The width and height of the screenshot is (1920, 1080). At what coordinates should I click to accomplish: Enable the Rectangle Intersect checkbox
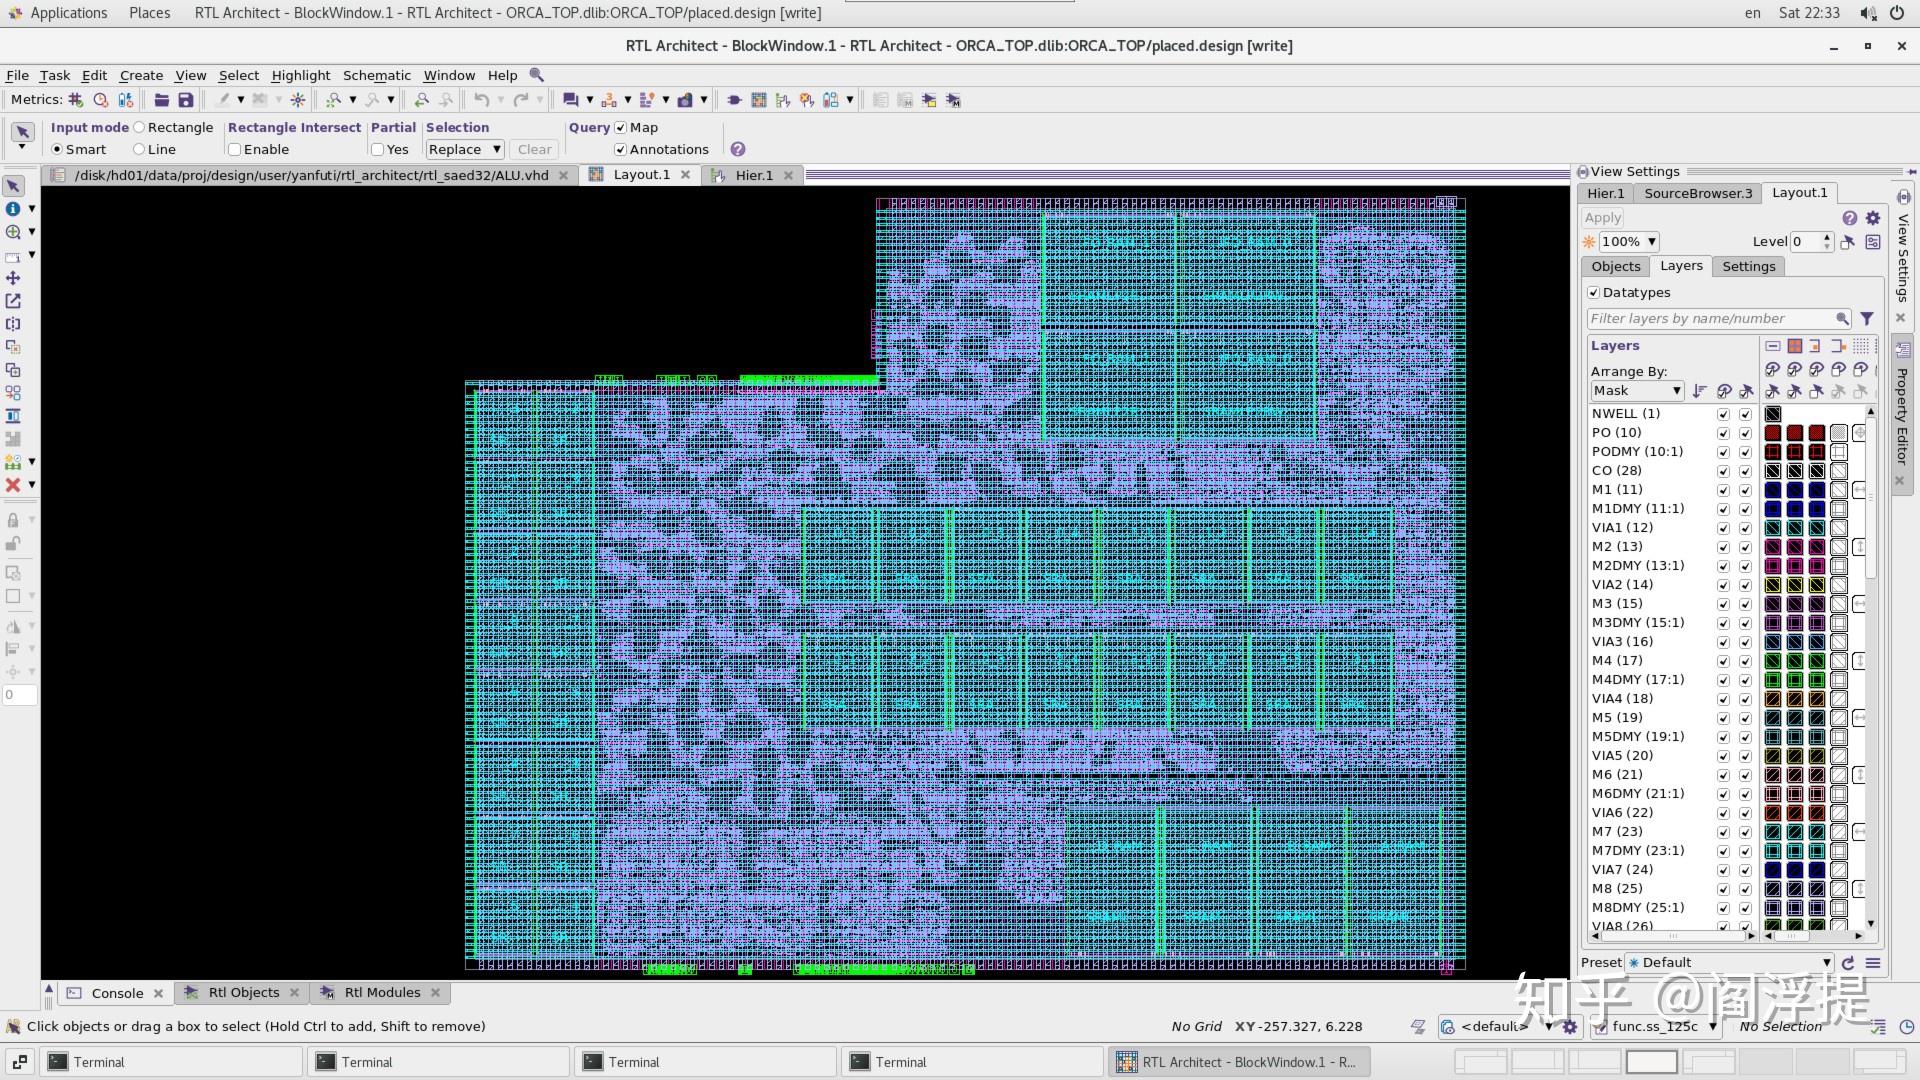click(x=234, y=150)
